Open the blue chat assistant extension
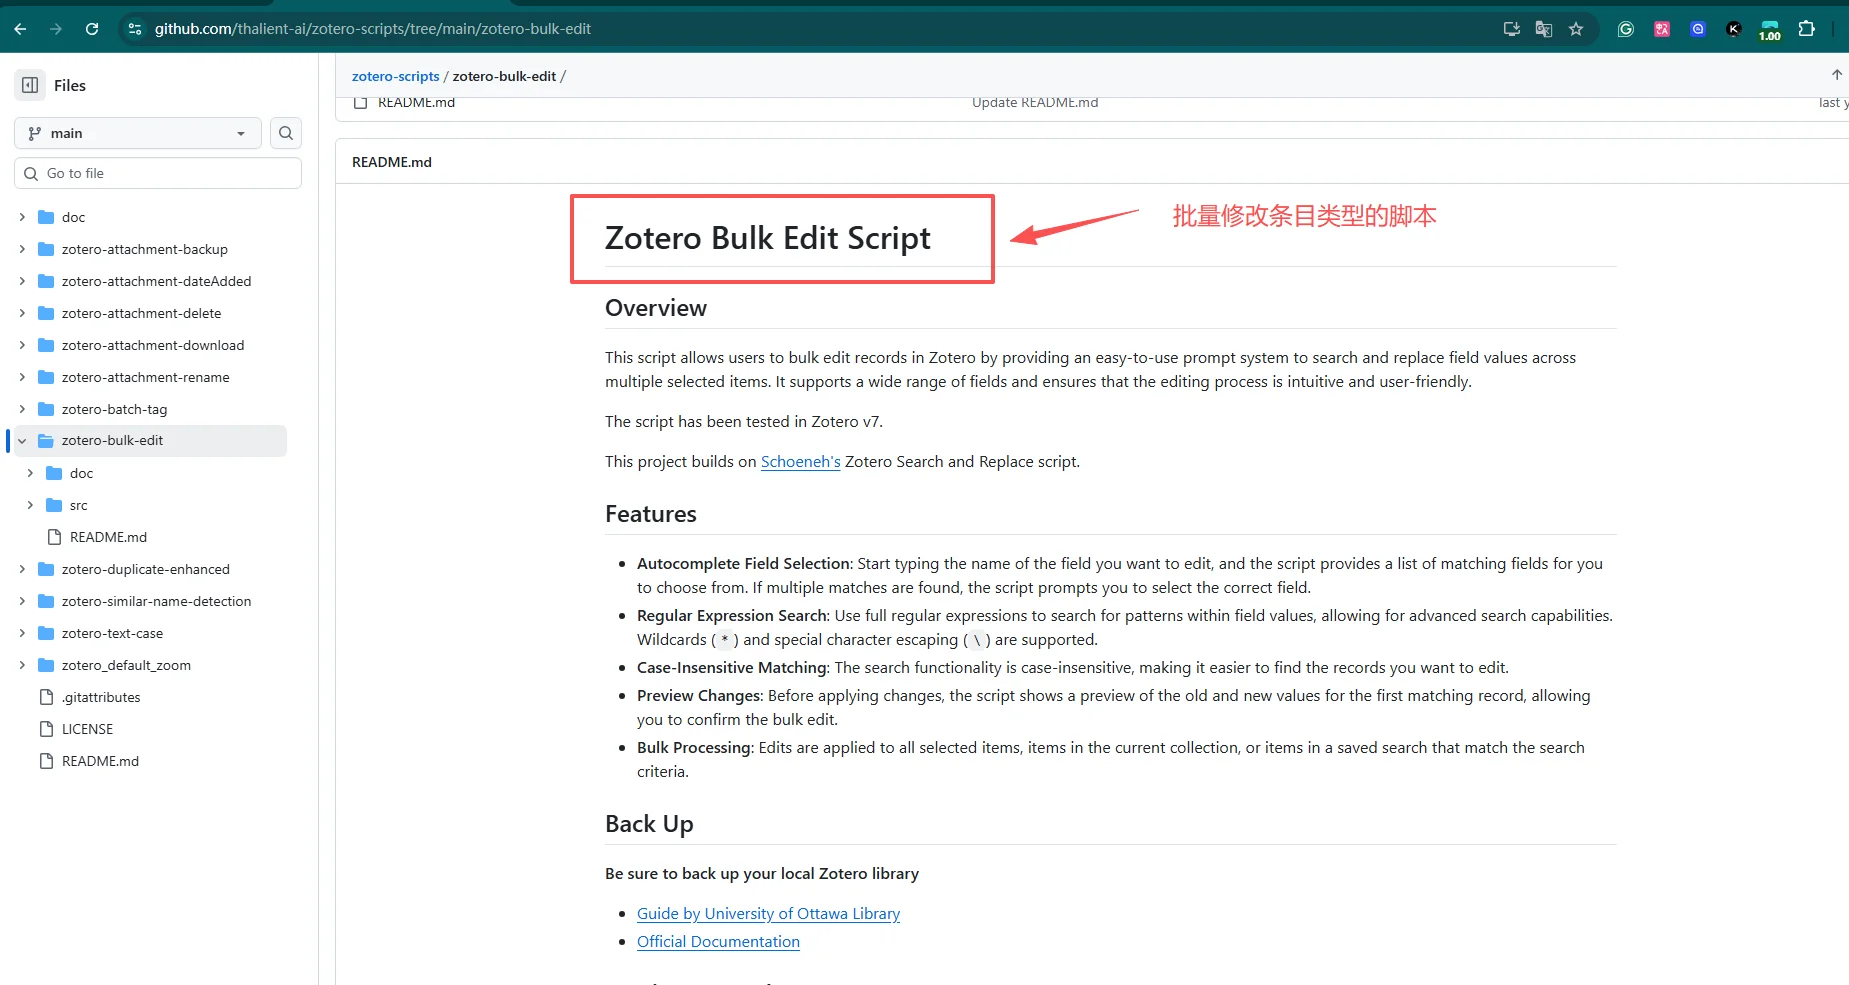Viewport: 1849px width, 985px height. click(1697, 29)
